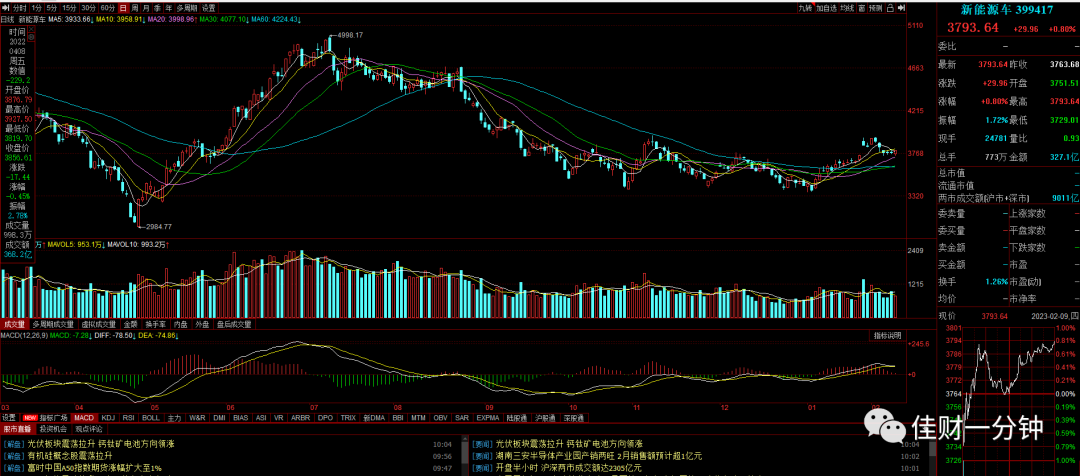Click the collapse arrow icon at toolbar start
The image size is (1080, 476).
pos(6,8)
